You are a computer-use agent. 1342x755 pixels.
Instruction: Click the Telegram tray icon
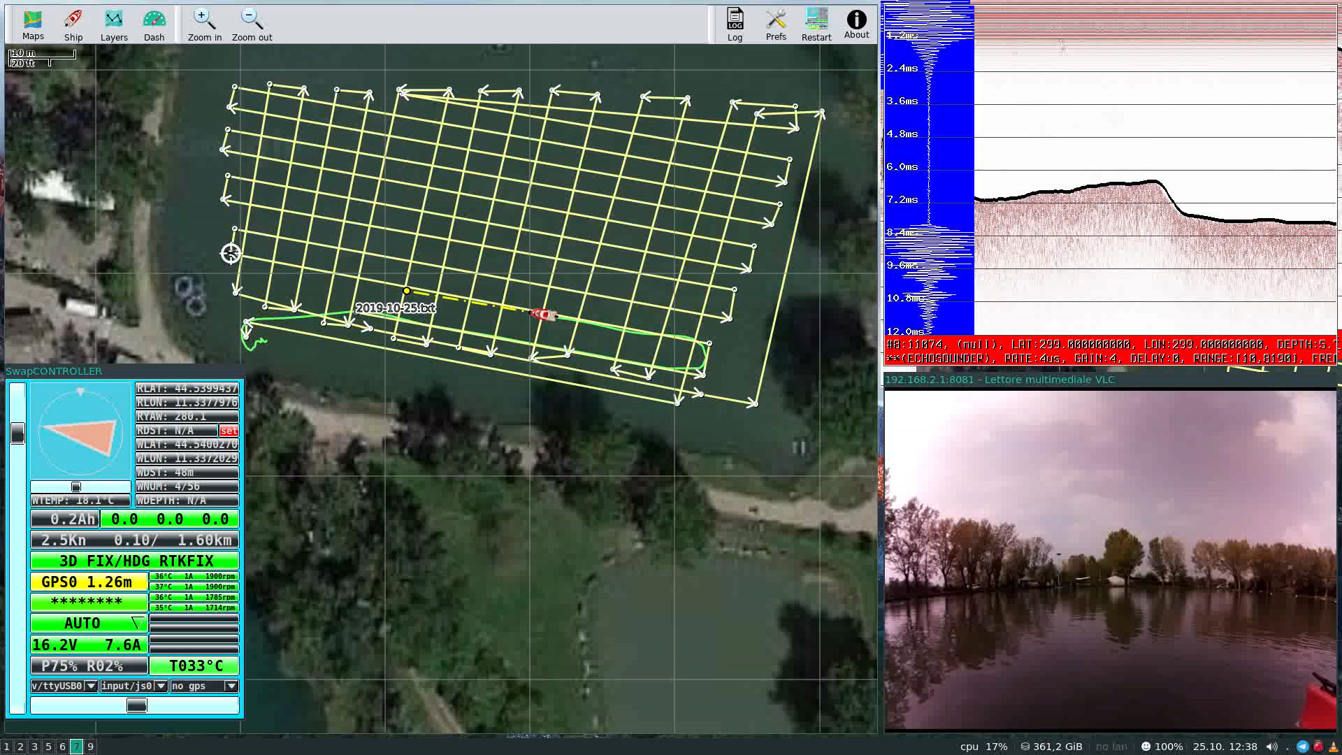pos(1302,746)
